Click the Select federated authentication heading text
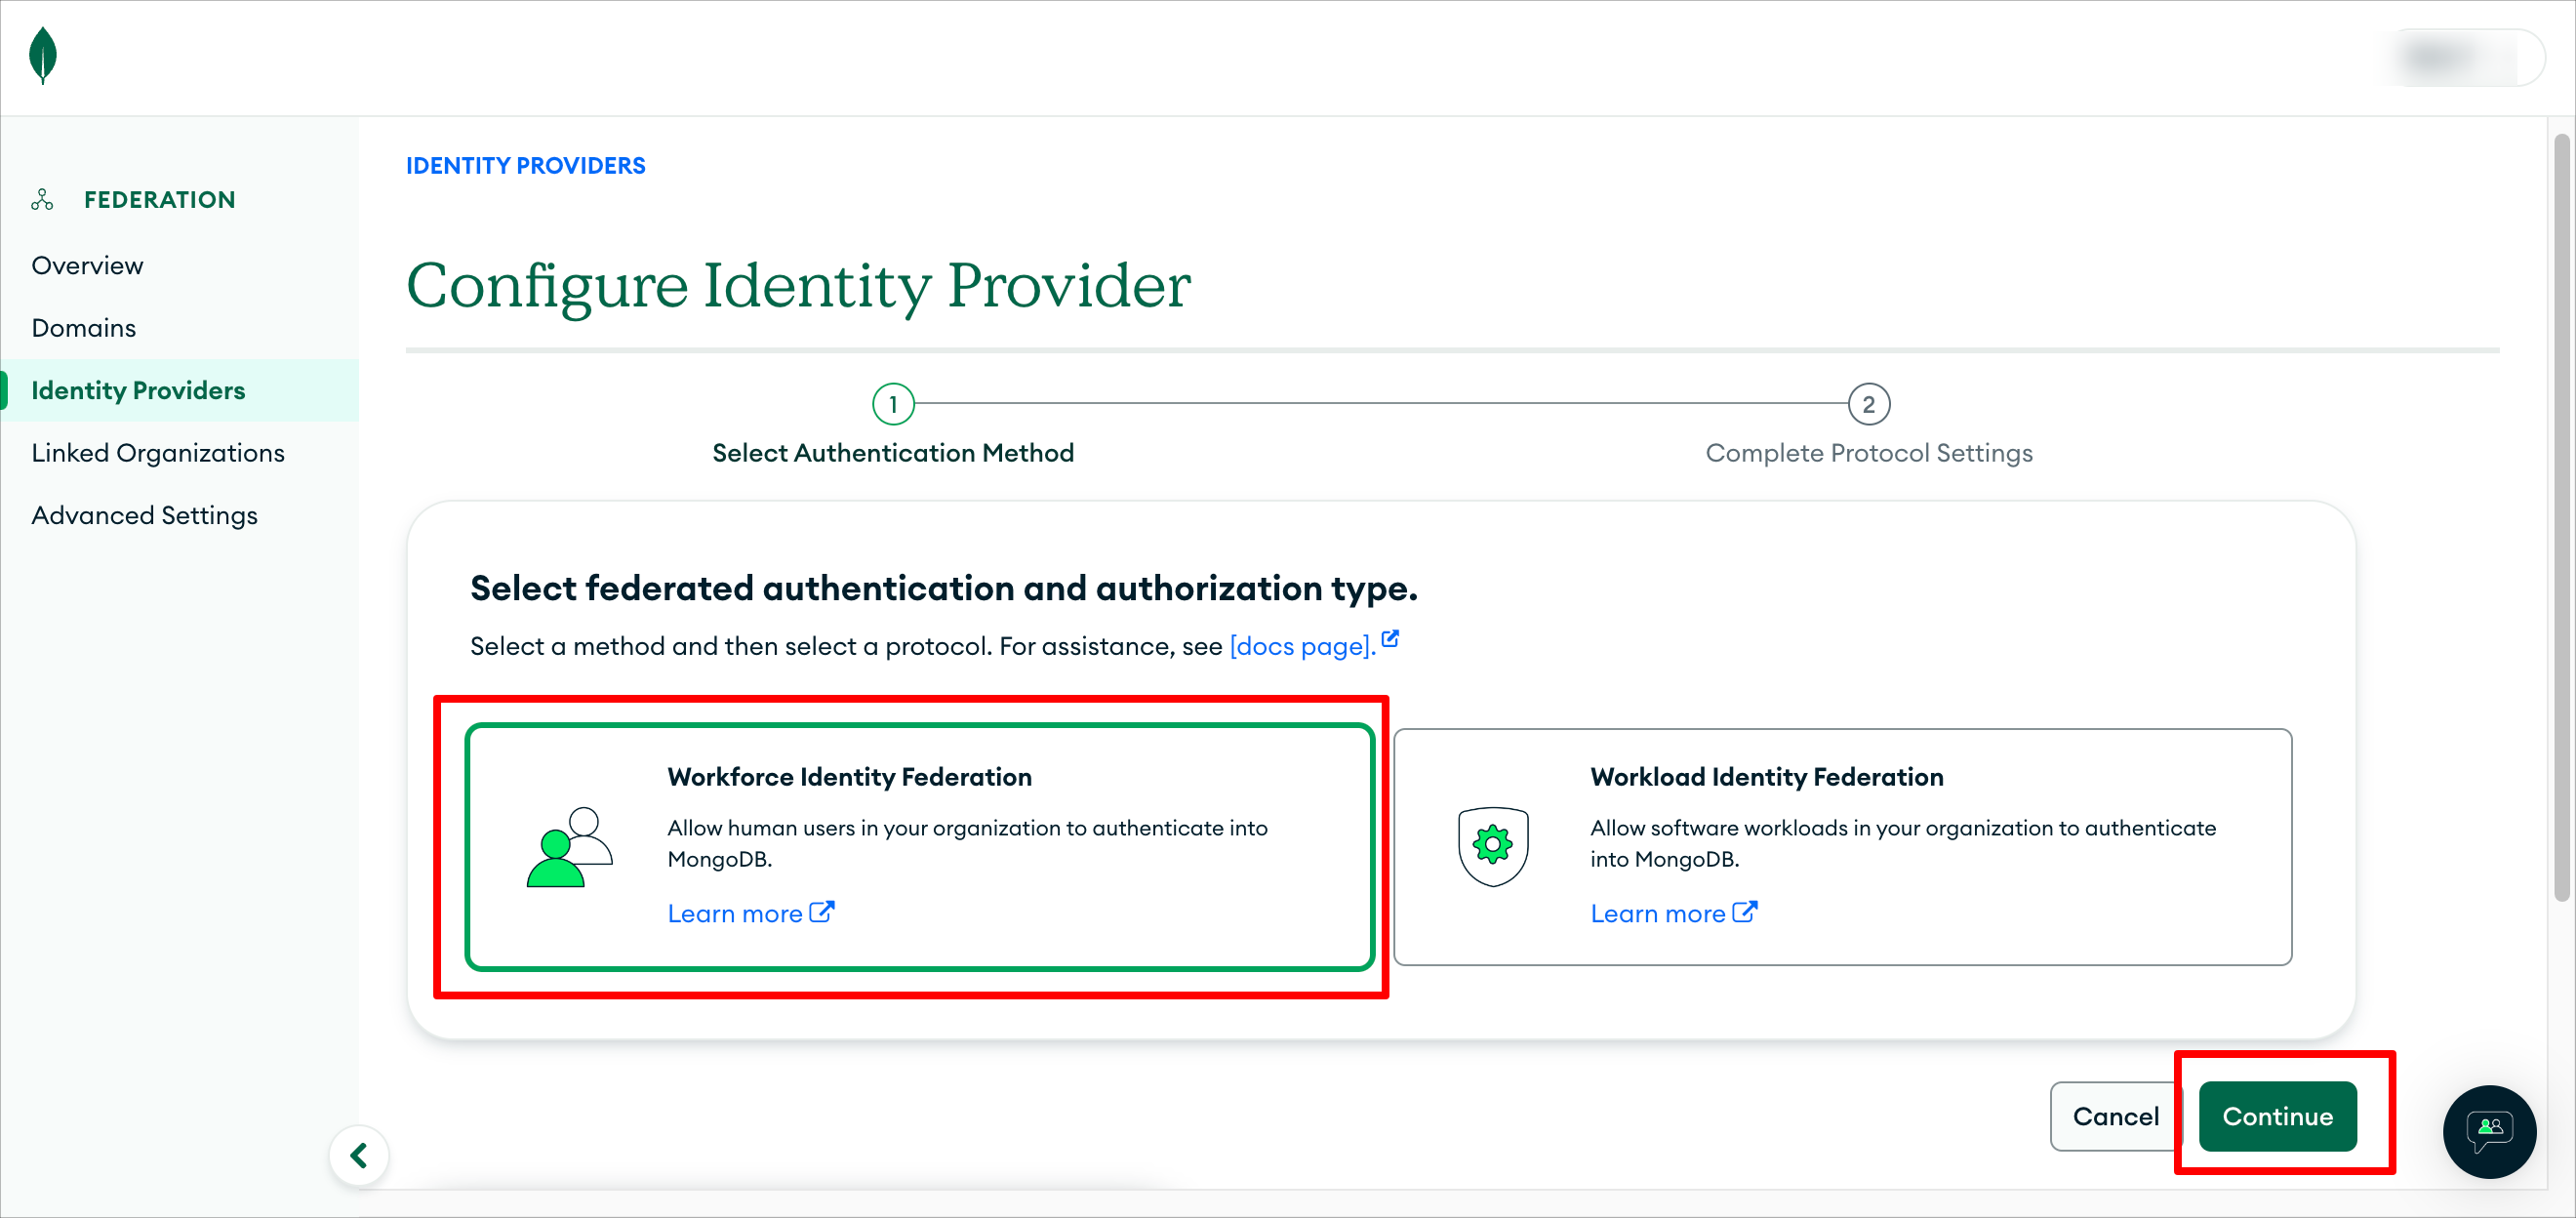Viewport: 2576px width, 1218px height. pos(943,588)
